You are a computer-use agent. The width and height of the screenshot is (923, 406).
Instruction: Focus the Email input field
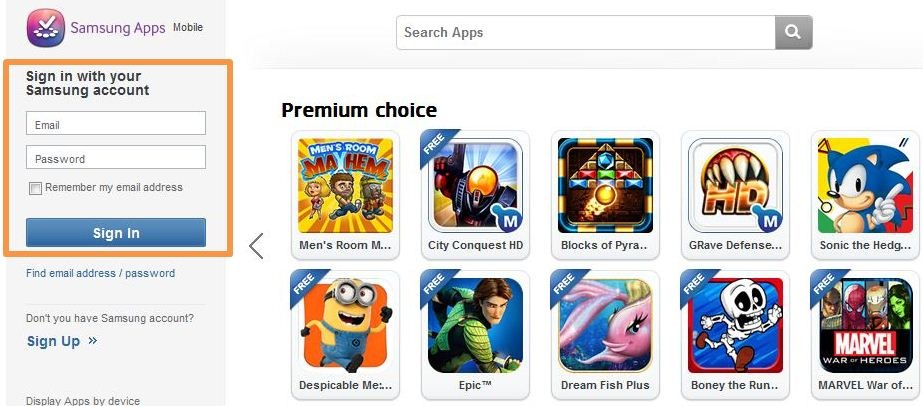(x=116, y=123)
